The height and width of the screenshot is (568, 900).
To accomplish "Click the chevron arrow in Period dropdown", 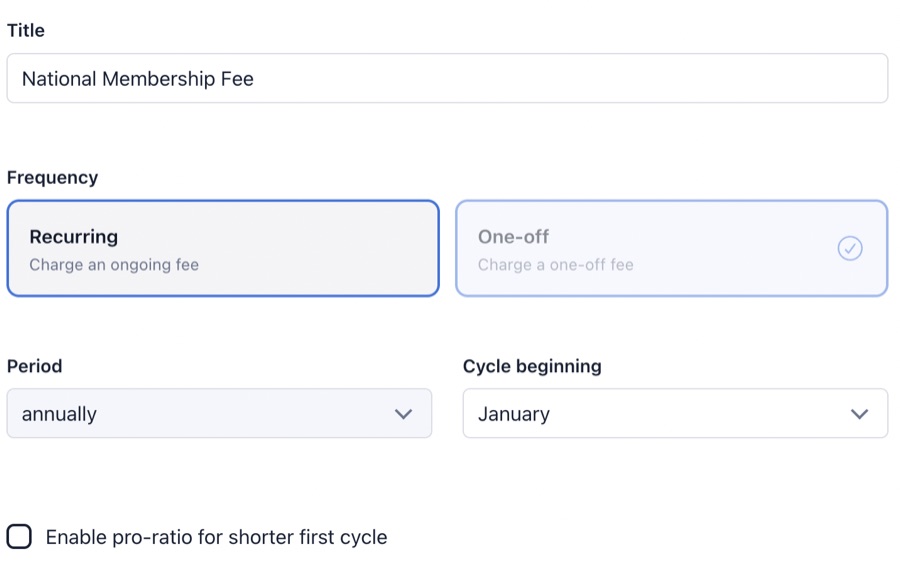I will (x=403, y=414).
